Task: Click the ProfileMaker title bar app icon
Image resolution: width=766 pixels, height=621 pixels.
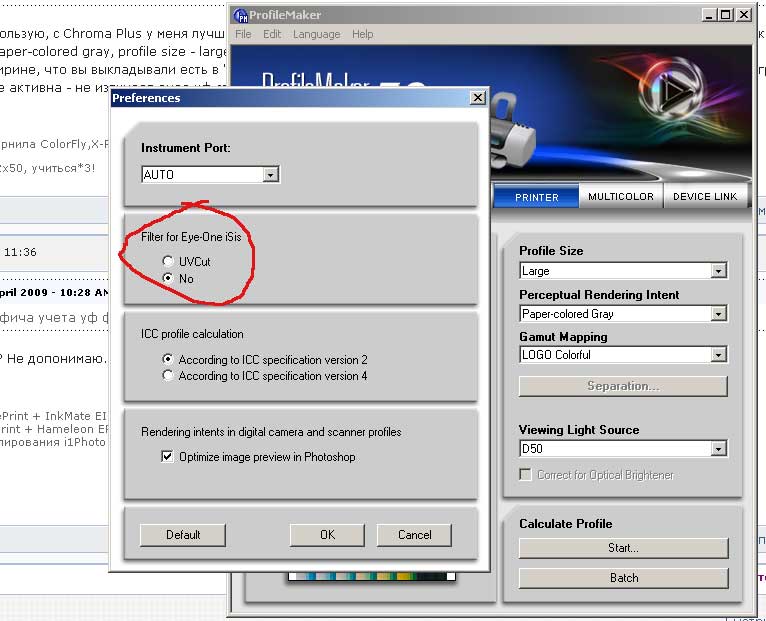Action: [241, 15]
